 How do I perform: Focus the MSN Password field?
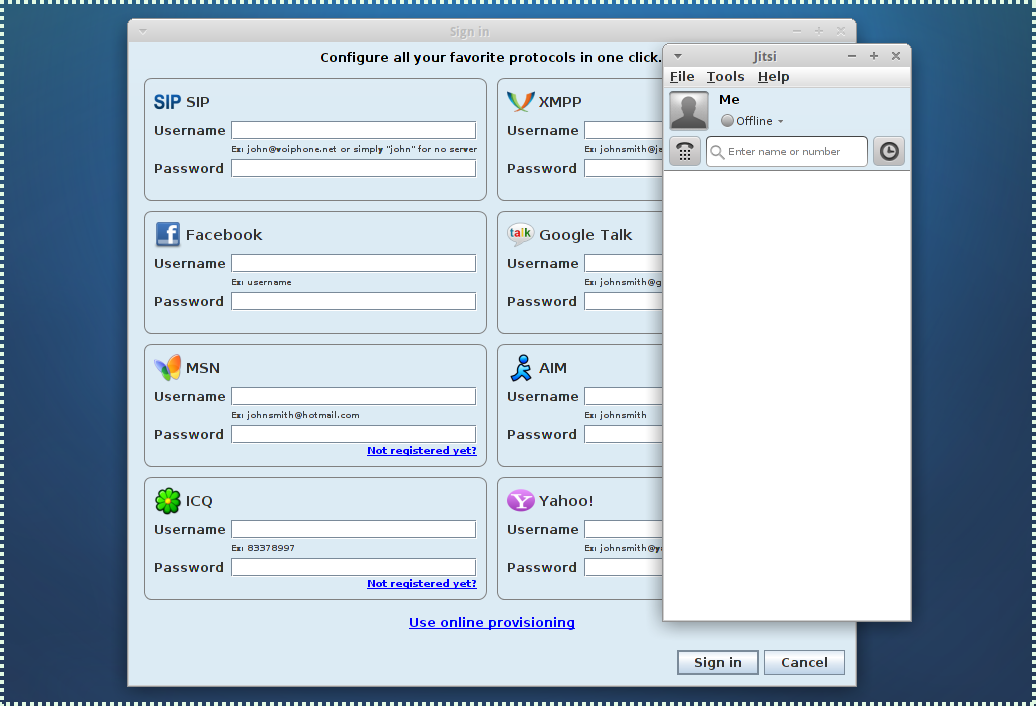click(353, 434)
